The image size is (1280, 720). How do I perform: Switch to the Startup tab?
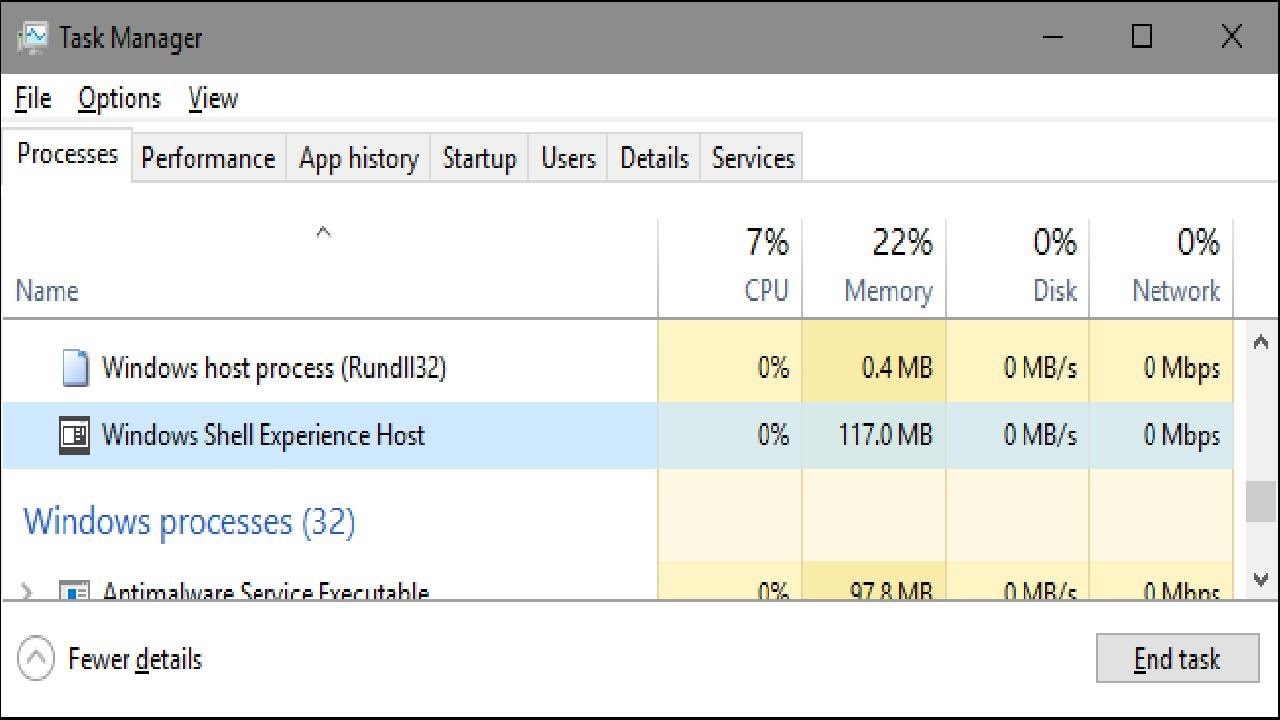(x=479, y=158)
